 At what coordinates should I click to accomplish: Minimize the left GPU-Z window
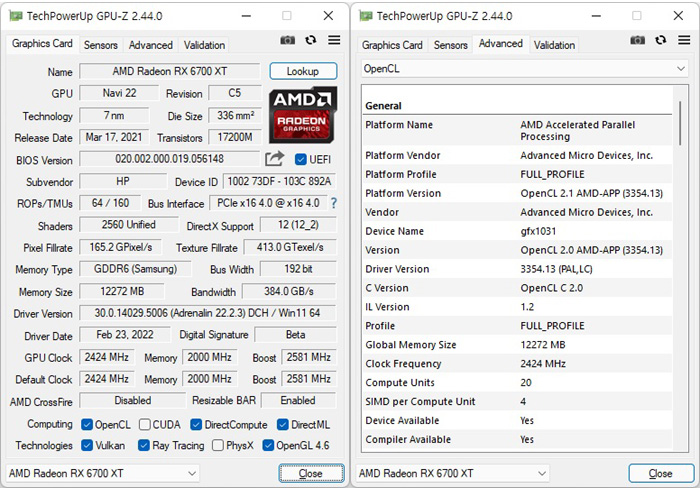pos(246,16)
